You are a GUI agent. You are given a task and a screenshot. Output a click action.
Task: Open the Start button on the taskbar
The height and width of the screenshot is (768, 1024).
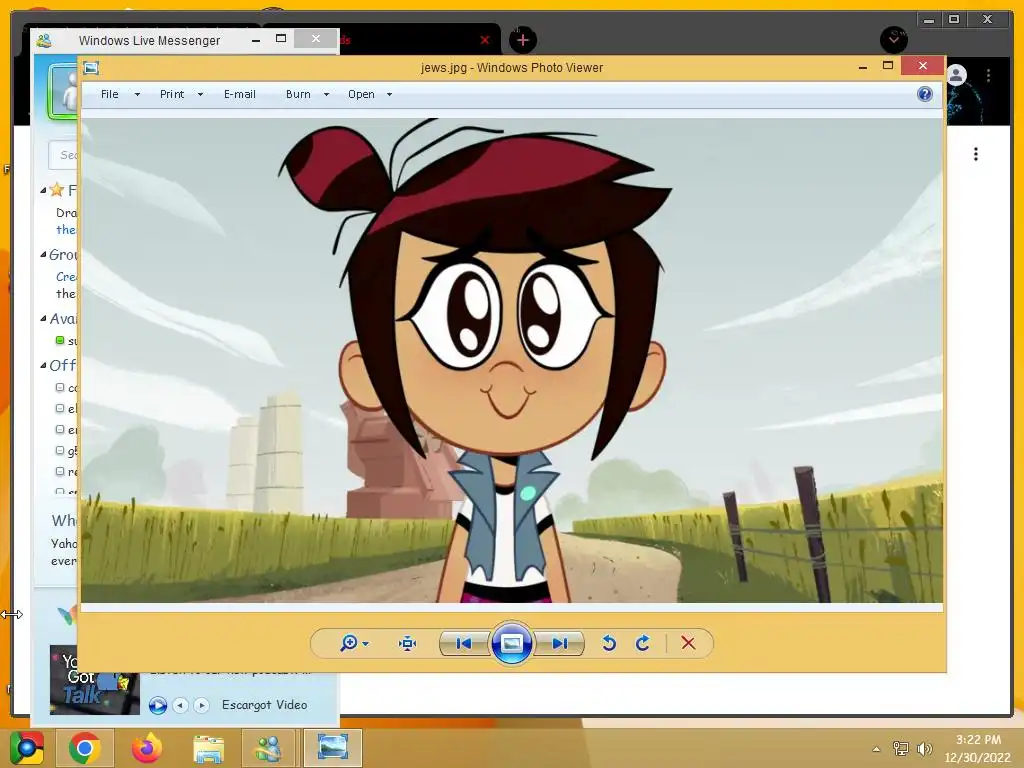click(x=27, y=748)
